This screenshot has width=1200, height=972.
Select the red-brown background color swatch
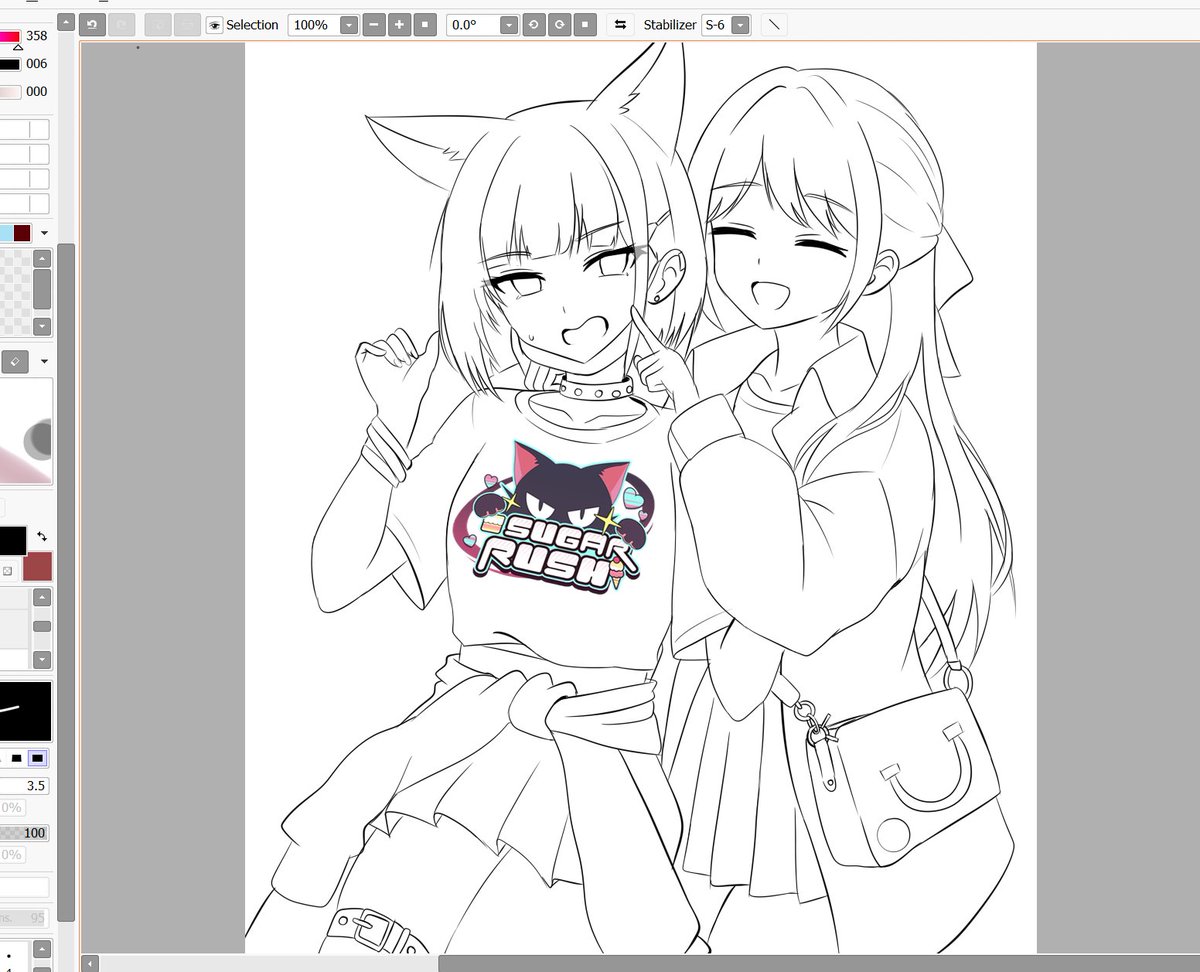(x=38, y=567)
